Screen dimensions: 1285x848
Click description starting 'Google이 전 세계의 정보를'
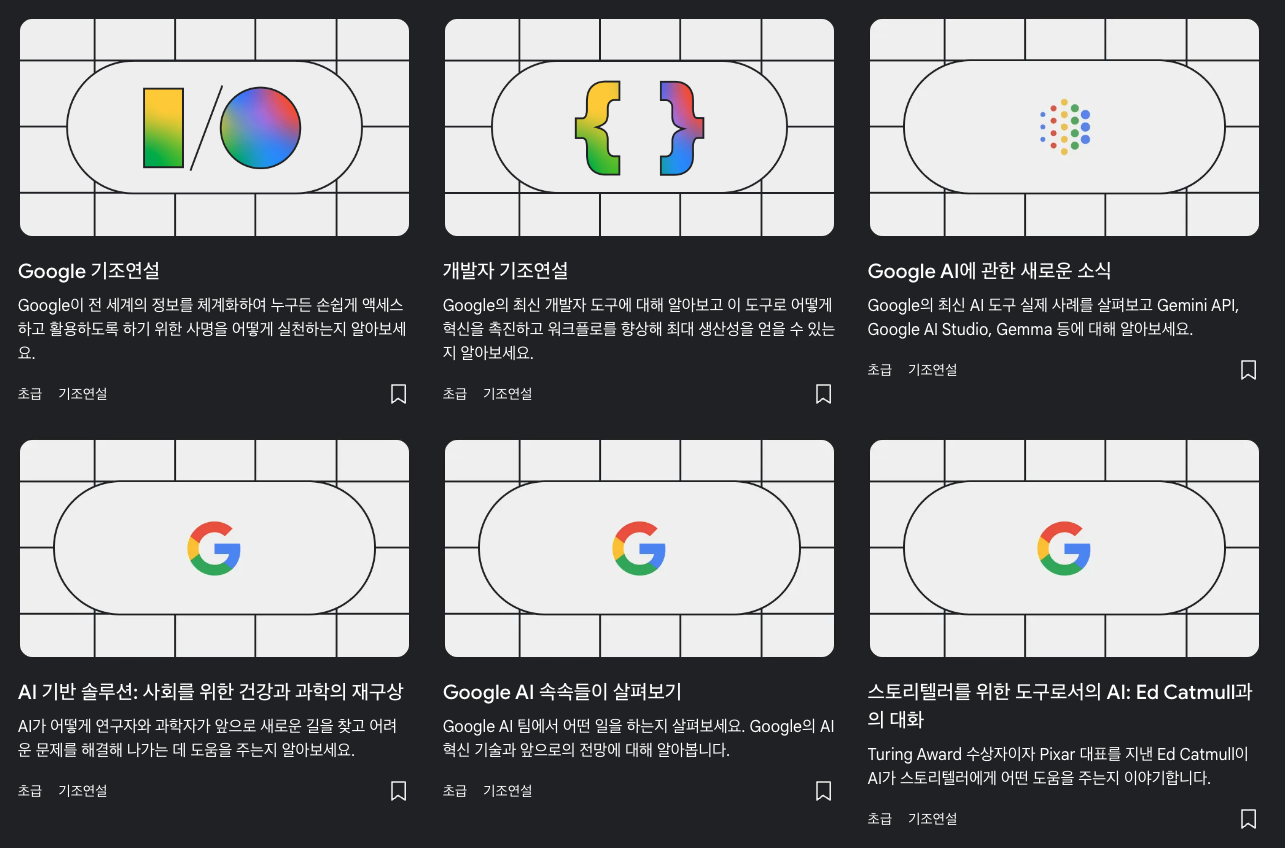click(x=212, y=329)
